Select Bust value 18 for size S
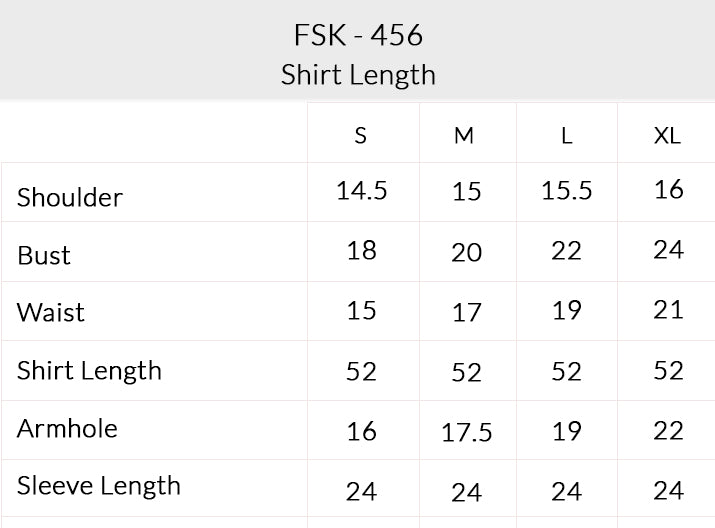The image size is (715, 528). tap(362, 251)
